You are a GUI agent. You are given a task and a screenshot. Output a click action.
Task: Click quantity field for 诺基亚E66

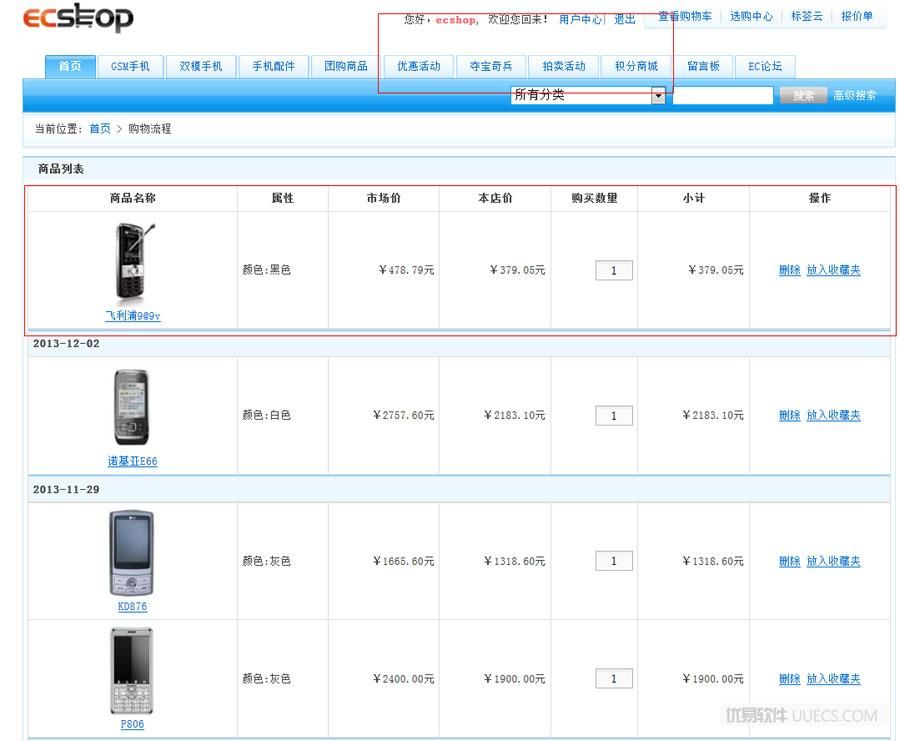tap(614, 416)
